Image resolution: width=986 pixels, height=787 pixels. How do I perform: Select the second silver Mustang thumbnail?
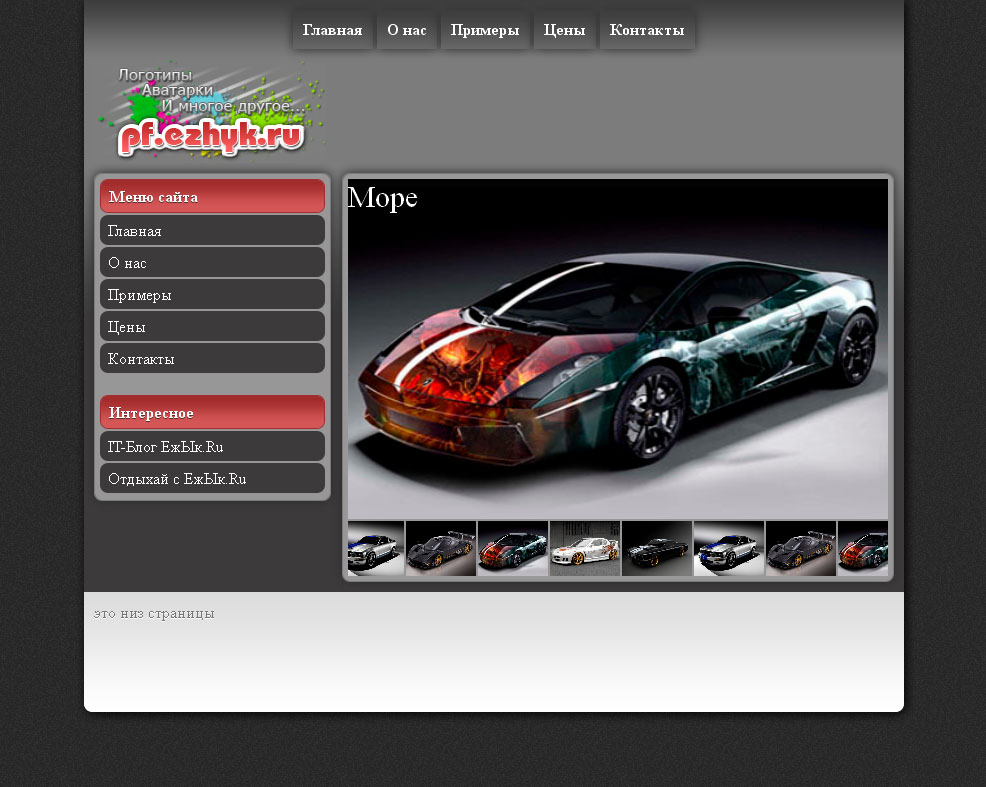[729, 548]
